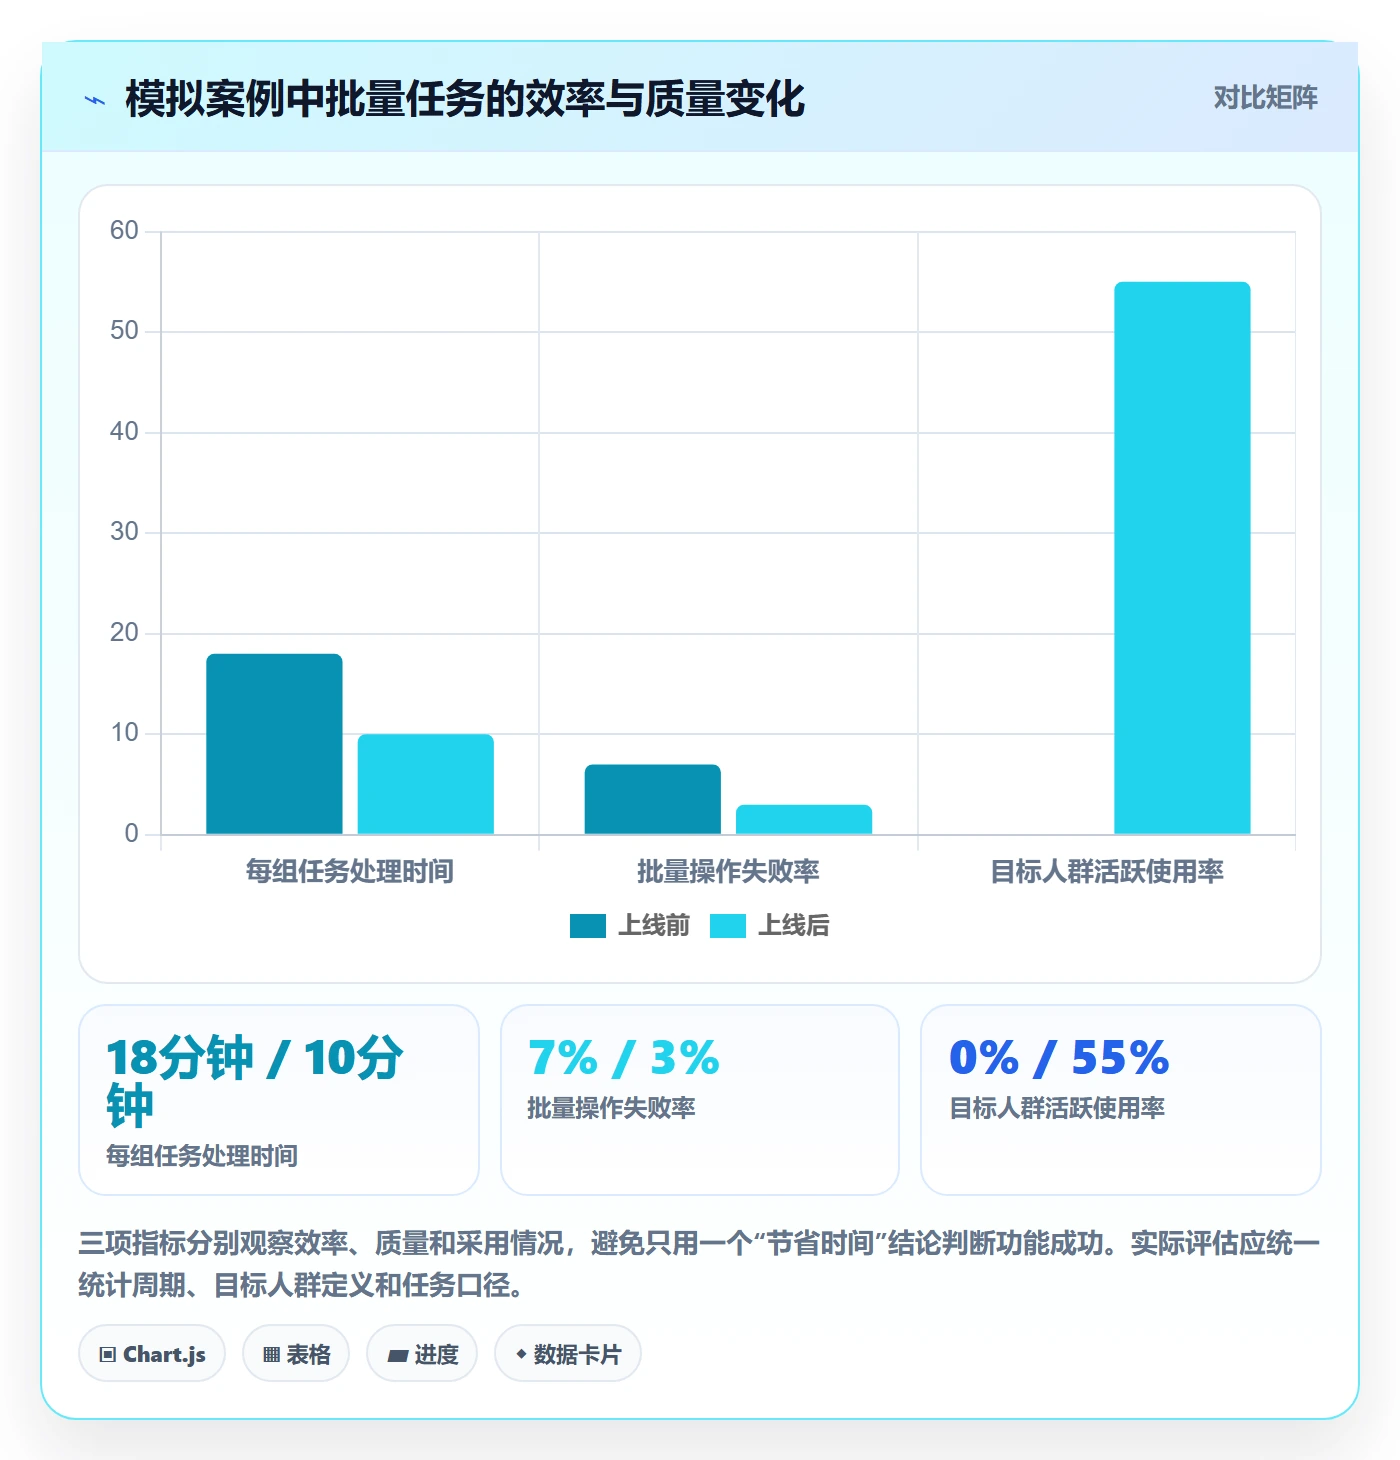Click the progress icon in 进度 chip
The width and height of the screenshot is (1400, 1460).
pyautogui.click(x=398, y=1355)
